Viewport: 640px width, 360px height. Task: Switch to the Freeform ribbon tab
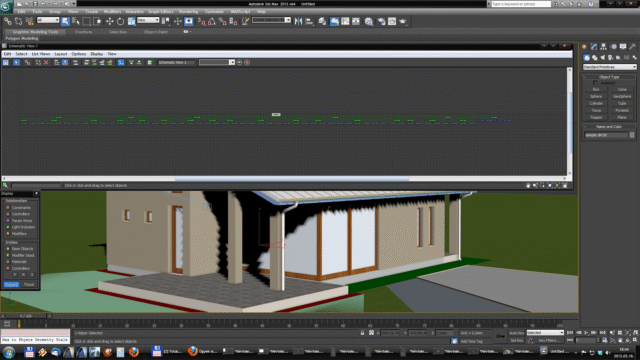(83, 32)
